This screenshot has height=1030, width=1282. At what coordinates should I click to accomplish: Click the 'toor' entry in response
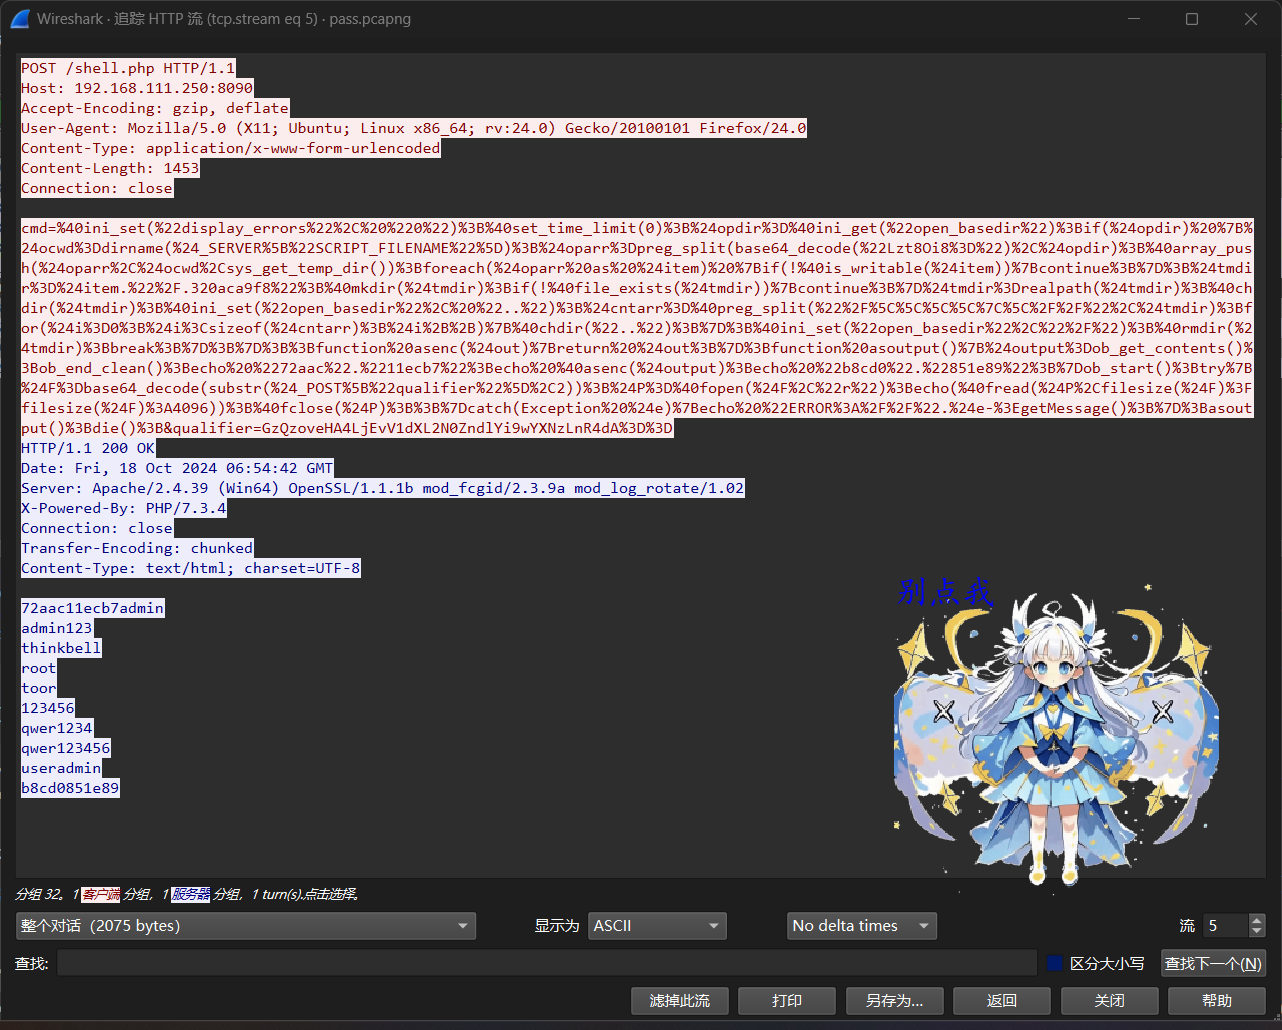[x=39, y=688]
